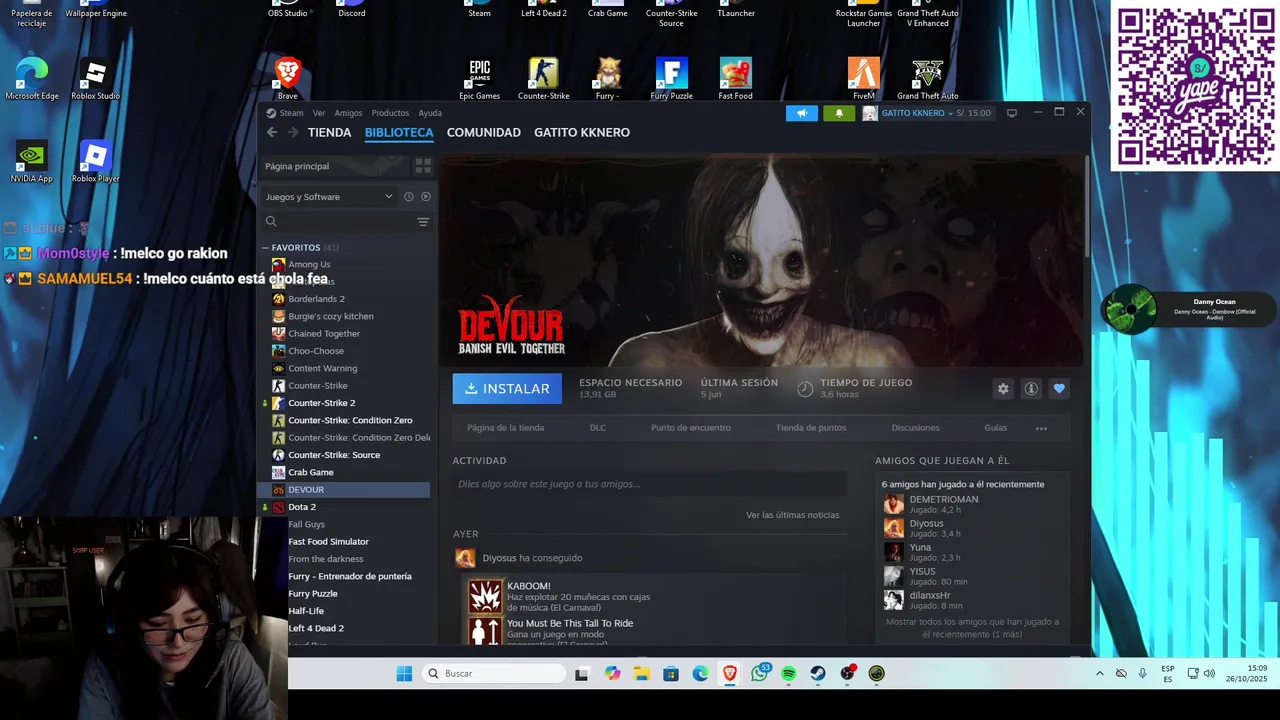This screenshot has width=1280, height=720.
Task: Click the recent activity clock icon
Action: pyautogui.click(x=408, y=197)
